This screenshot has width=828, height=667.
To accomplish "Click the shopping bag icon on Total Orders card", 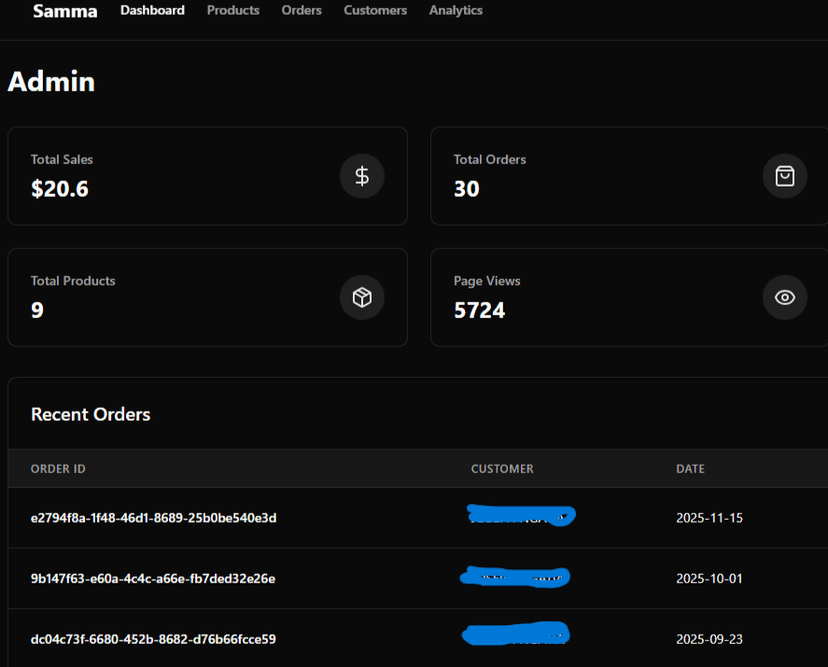I will (x=785, y=175).
